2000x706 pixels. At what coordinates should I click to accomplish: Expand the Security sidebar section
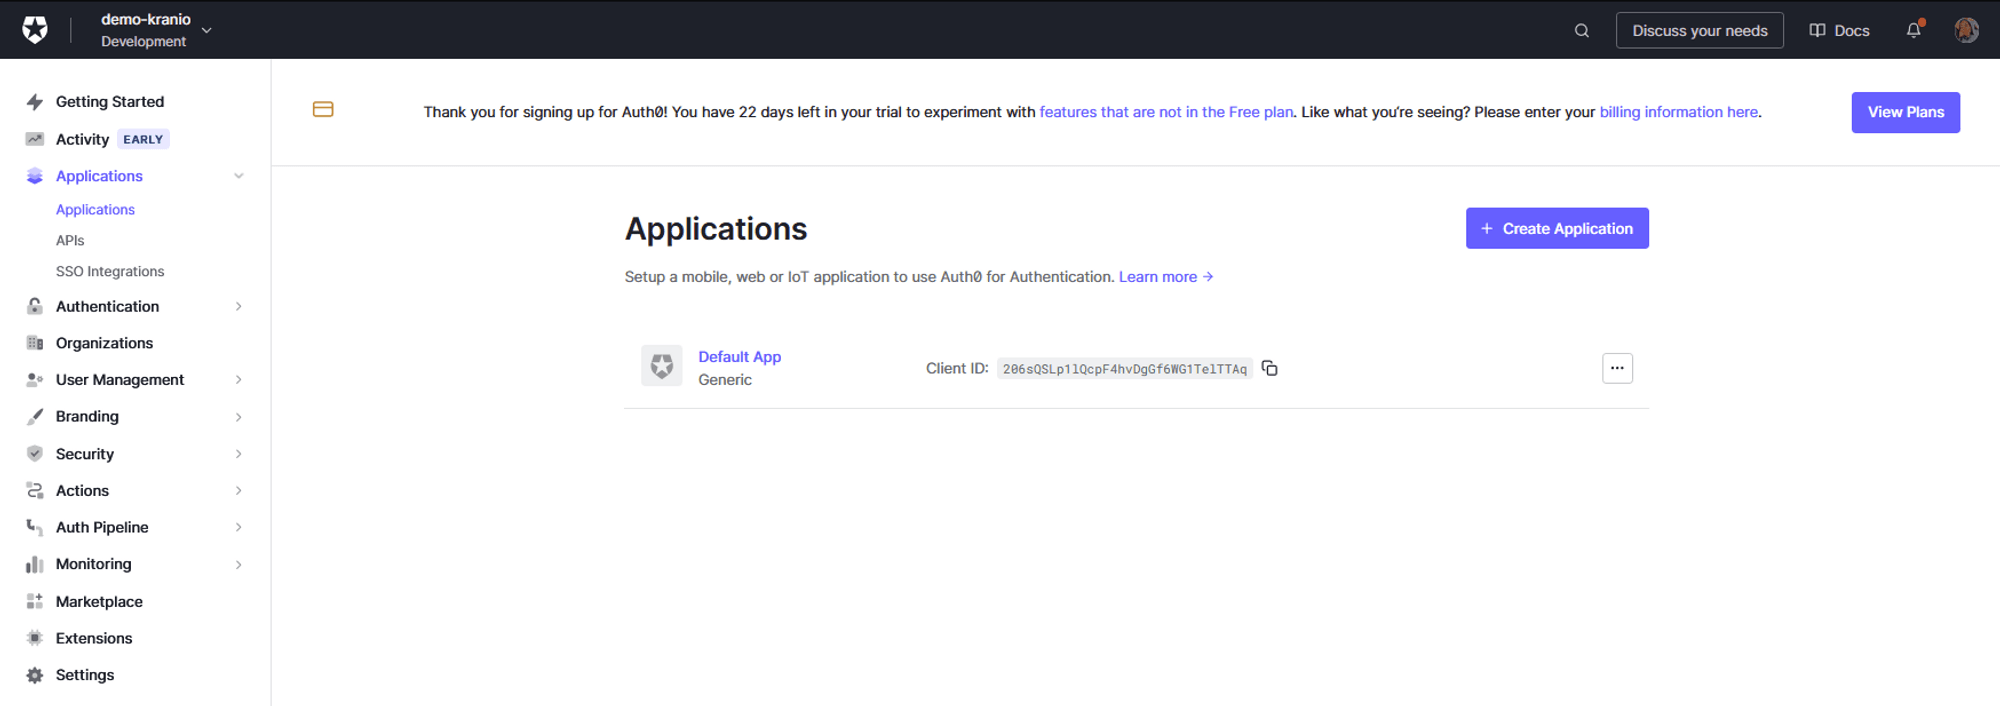(x=238, y=454)
